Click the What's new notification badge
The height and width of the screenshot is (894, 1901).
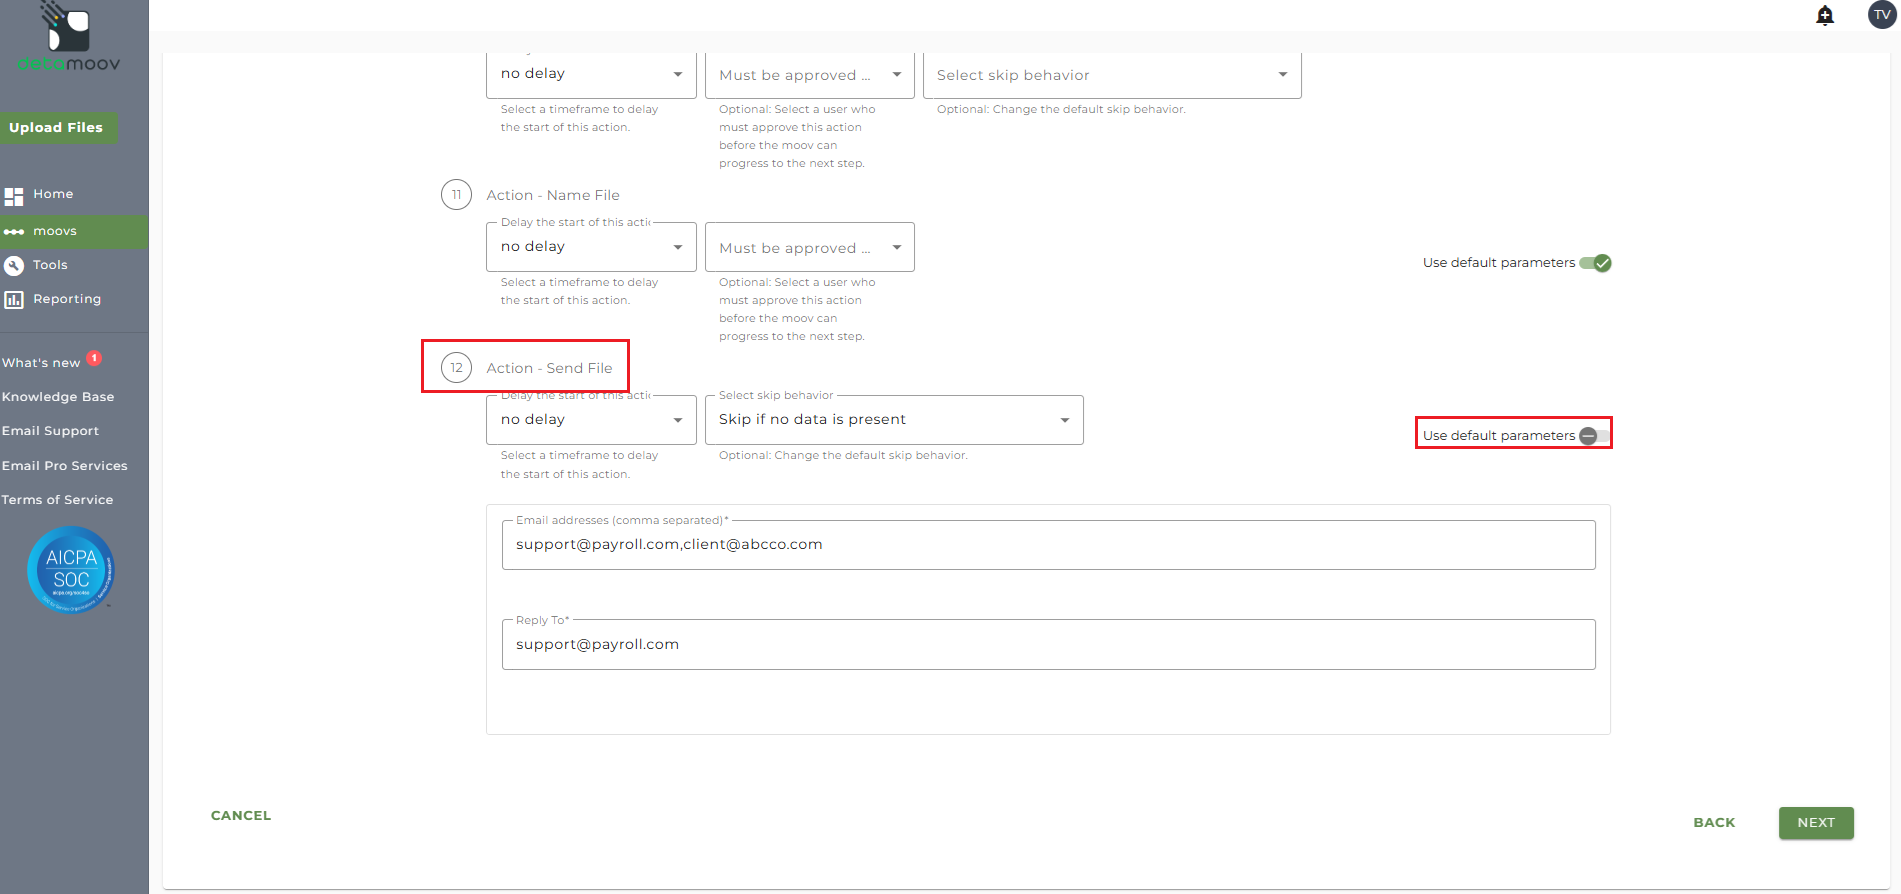point(94,358)
